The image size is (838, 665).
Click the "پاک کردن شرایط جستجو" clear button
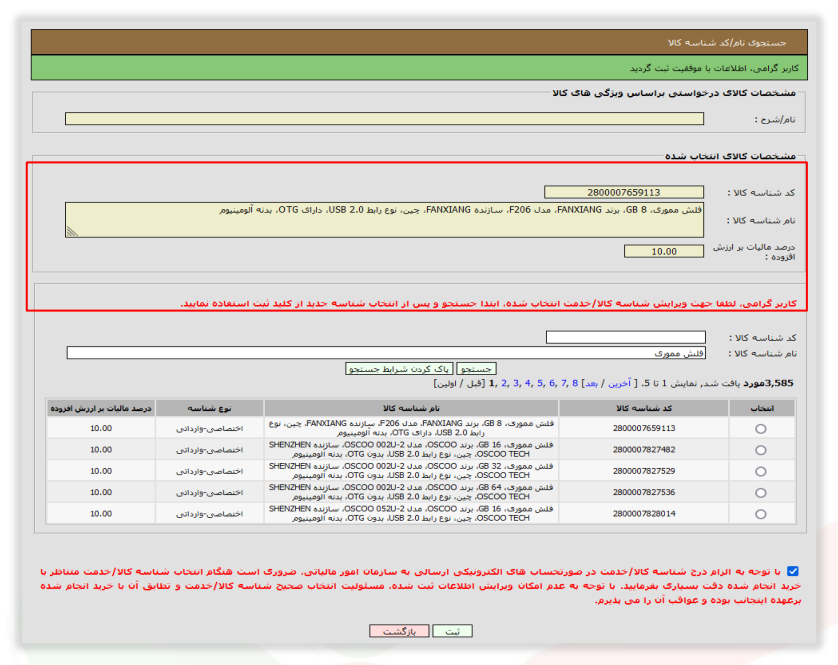tap(399, 369)
